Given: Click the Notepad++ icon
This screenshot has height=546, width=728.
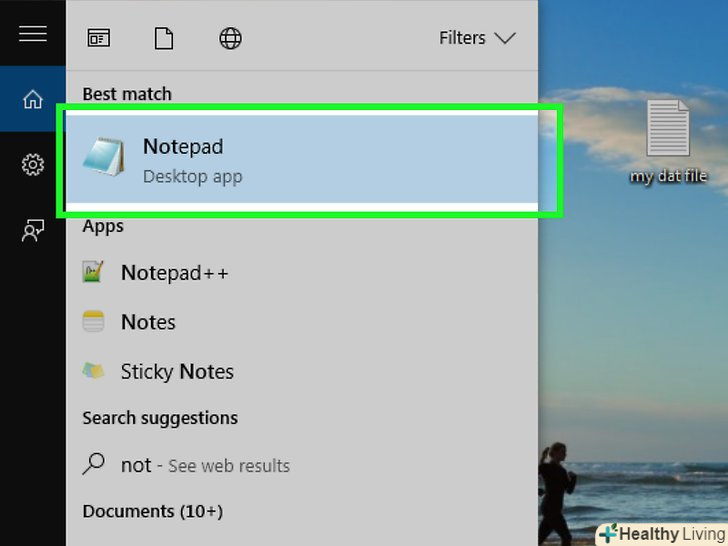Looking at the screenshot, I should point(93,272).
